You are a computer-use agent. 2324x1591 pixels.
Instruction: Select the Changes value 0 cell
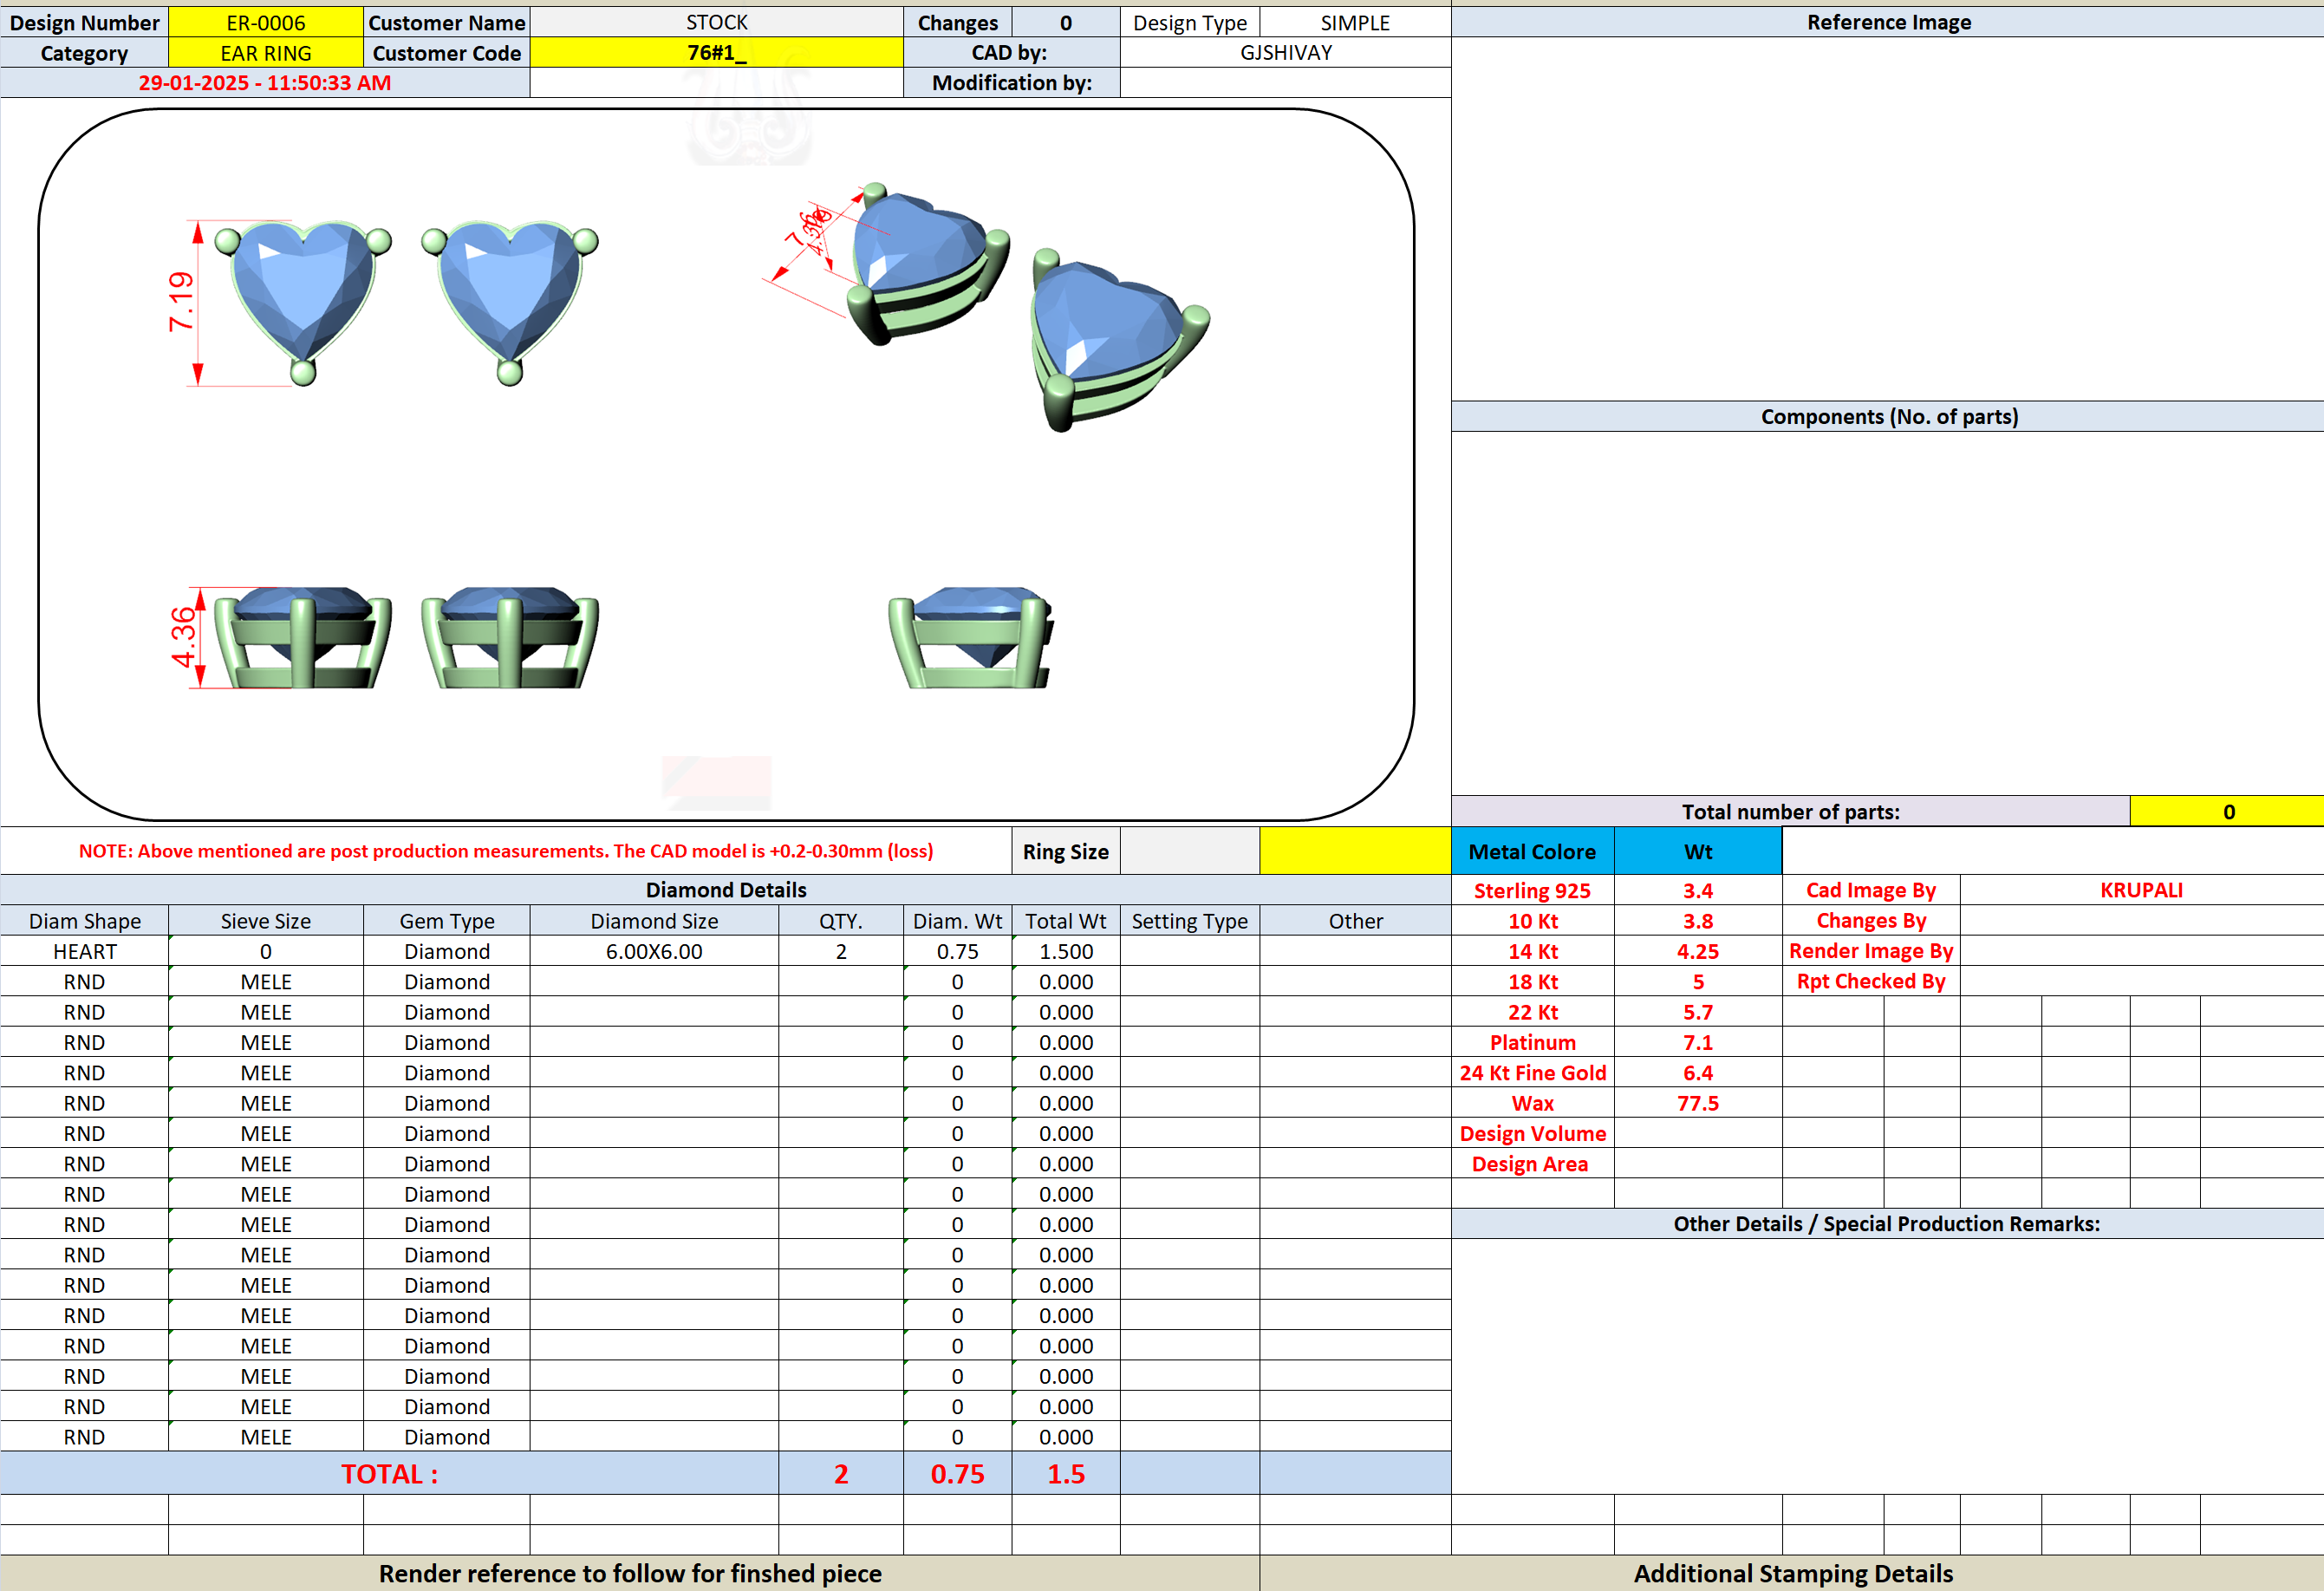point(1066,22)
